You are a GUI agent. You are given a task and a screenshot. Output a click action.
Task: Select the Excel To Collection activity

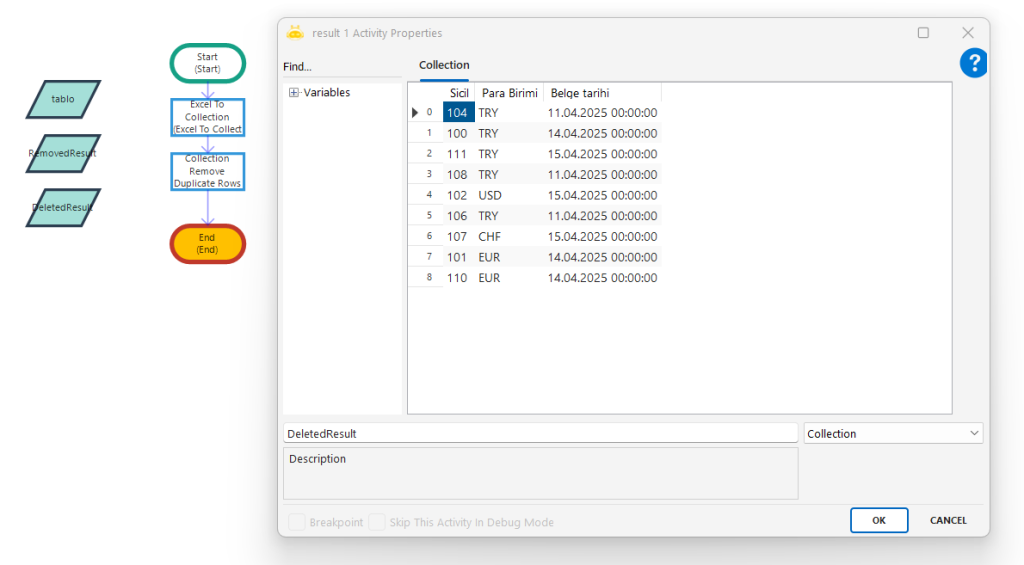[207, 117]
